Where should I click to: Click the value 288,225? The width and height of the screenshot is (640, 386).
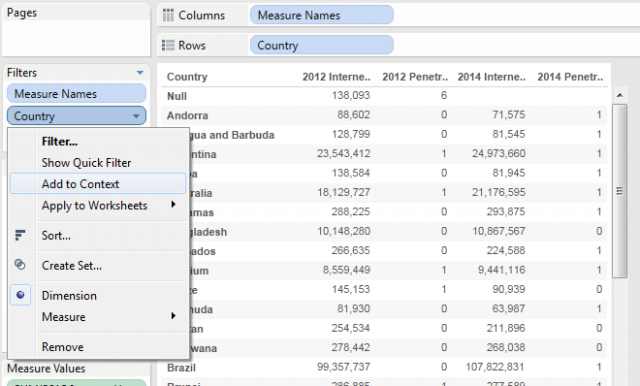tap(351, 212)
